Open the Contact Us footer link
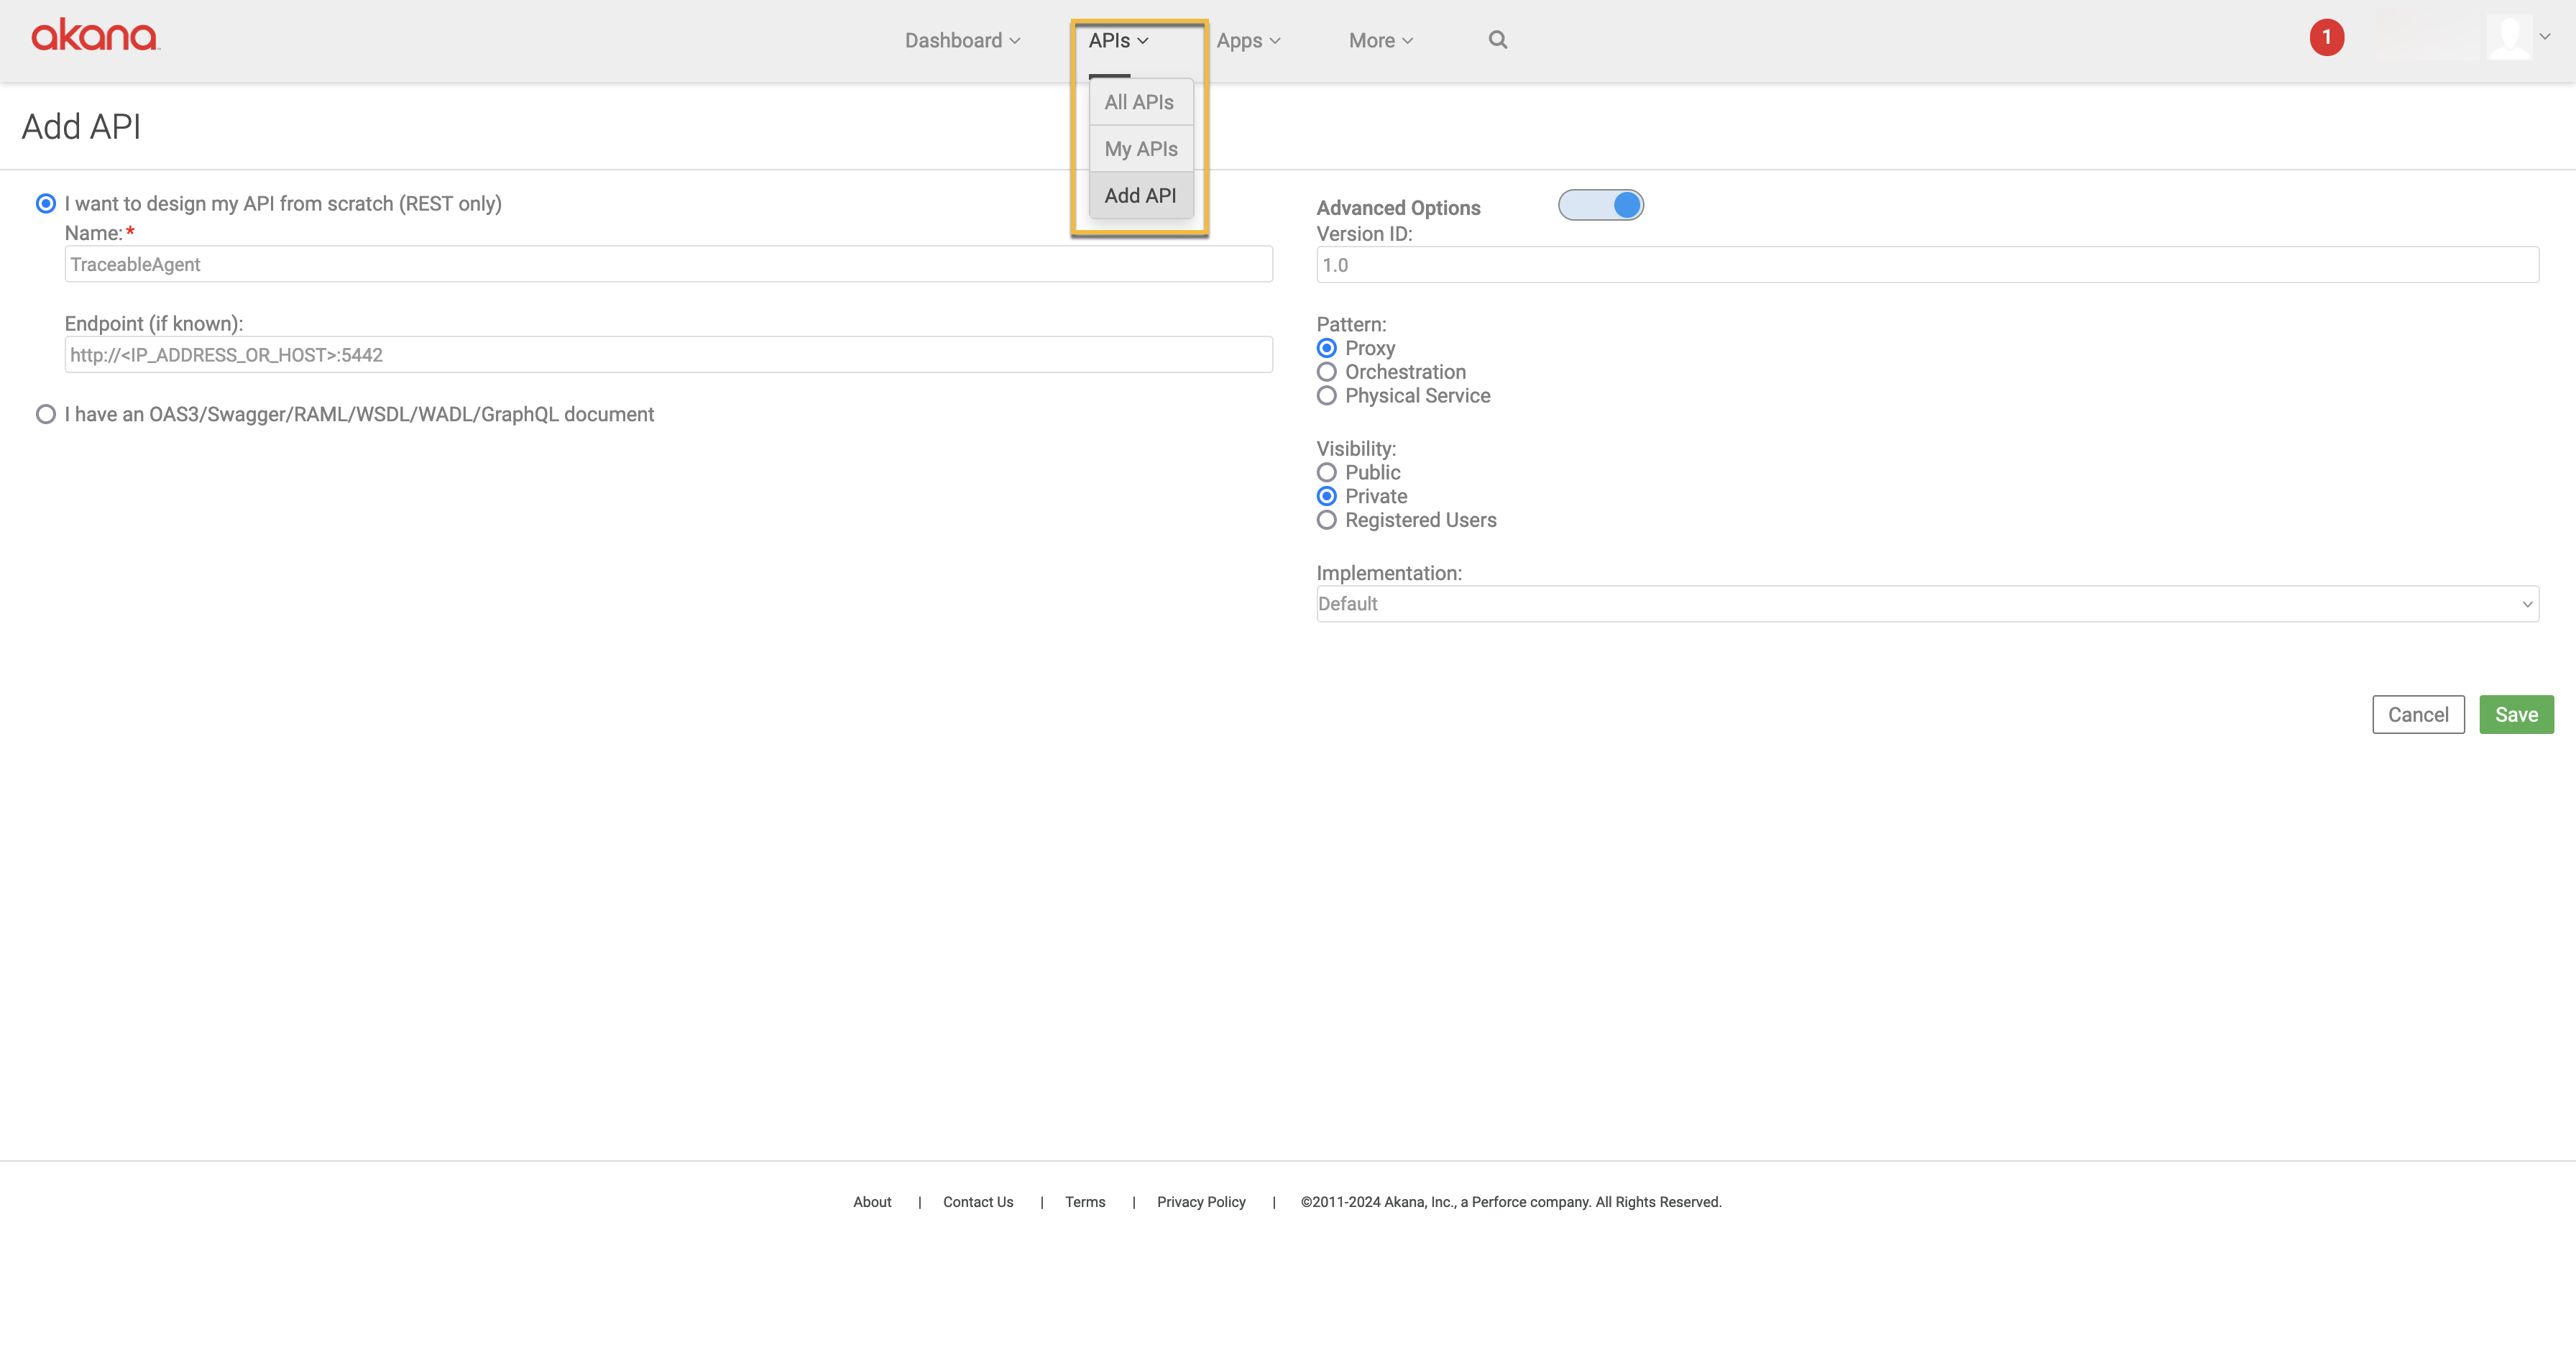2576x1363 pixels. (x=978, y=1202)
